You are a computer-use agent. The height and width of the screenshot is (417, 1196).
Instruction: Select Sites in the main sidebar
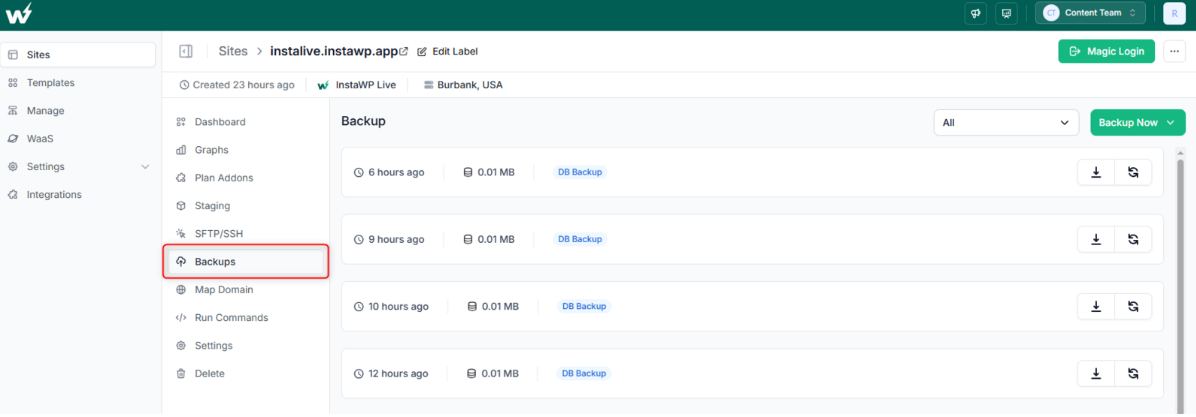click(78, 55)
